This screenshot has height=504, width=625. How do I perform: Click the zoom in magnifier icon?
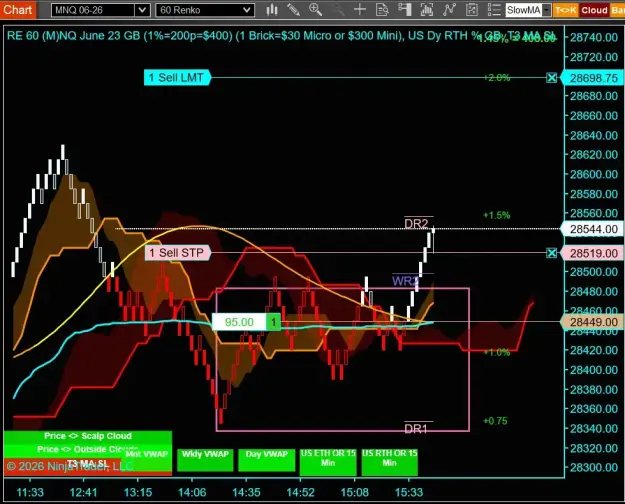click(315, 10)
